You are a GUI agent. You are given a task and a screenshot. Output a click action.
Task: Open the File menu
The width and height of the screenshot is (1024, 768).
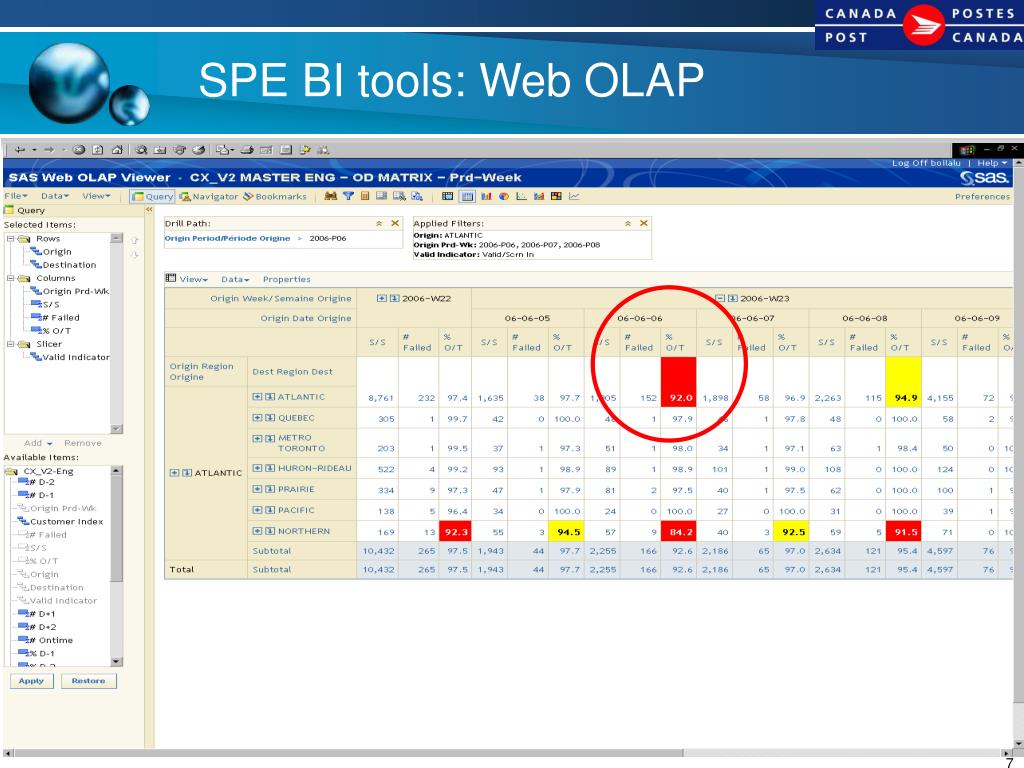(16, 196)
